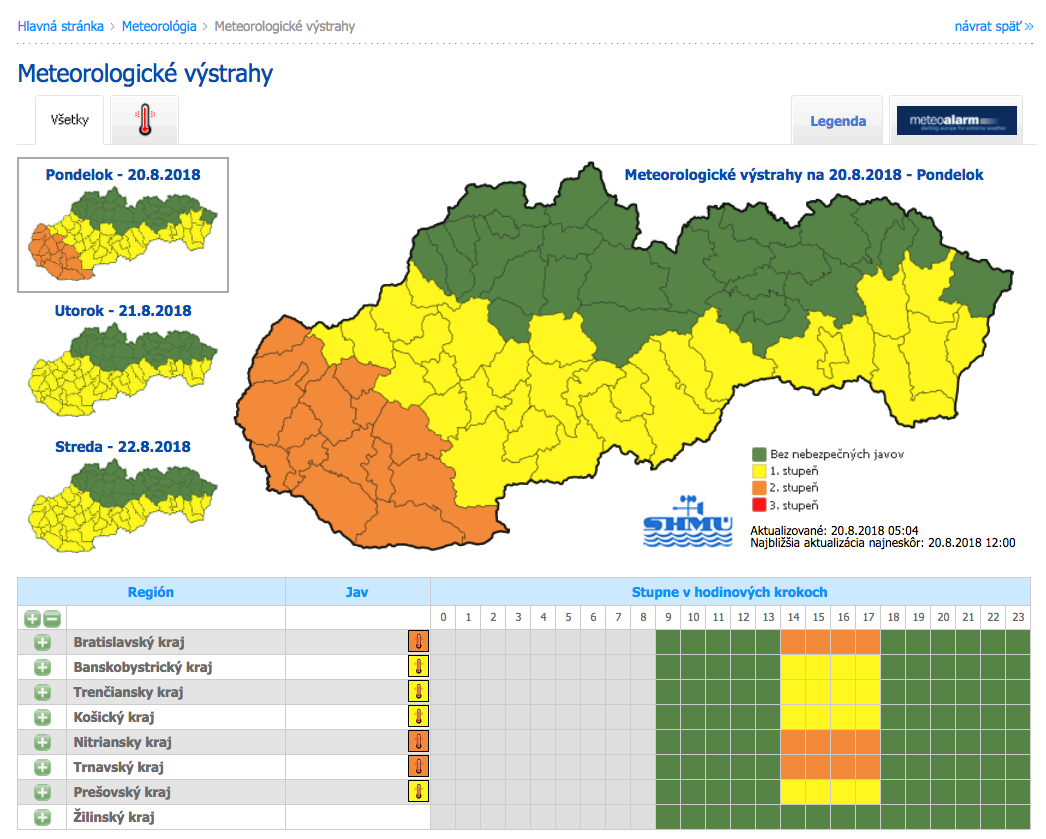1046x839 pixels.
Task: Click the Bratislavský kraj heat warning icon
Action: click(x=418, y=642)
